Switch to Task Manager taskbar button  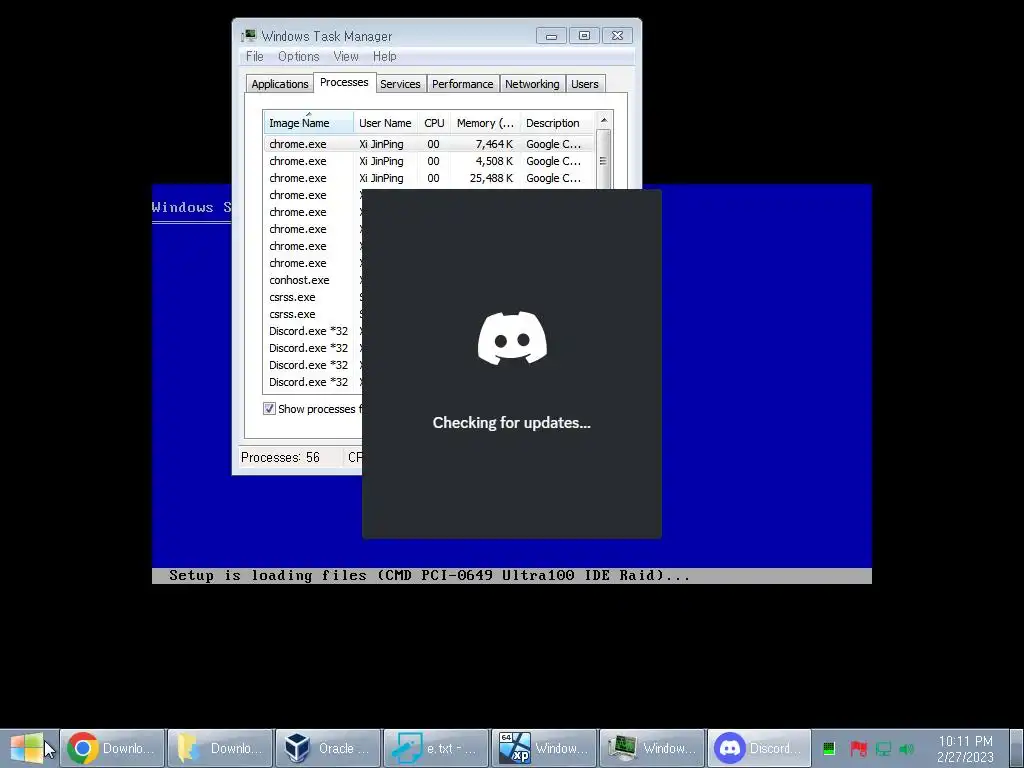pyautogui.click(x=652, y=748)
